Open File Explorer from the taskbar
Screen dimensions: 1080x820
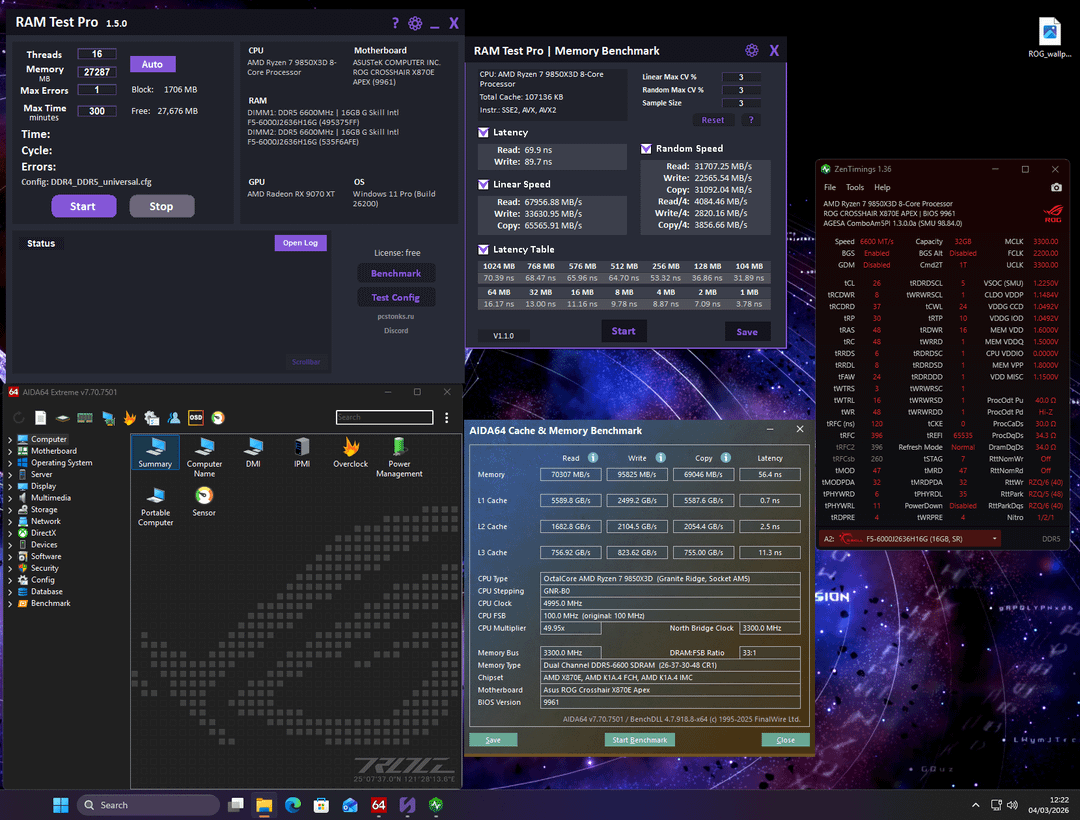pos(264,805)
